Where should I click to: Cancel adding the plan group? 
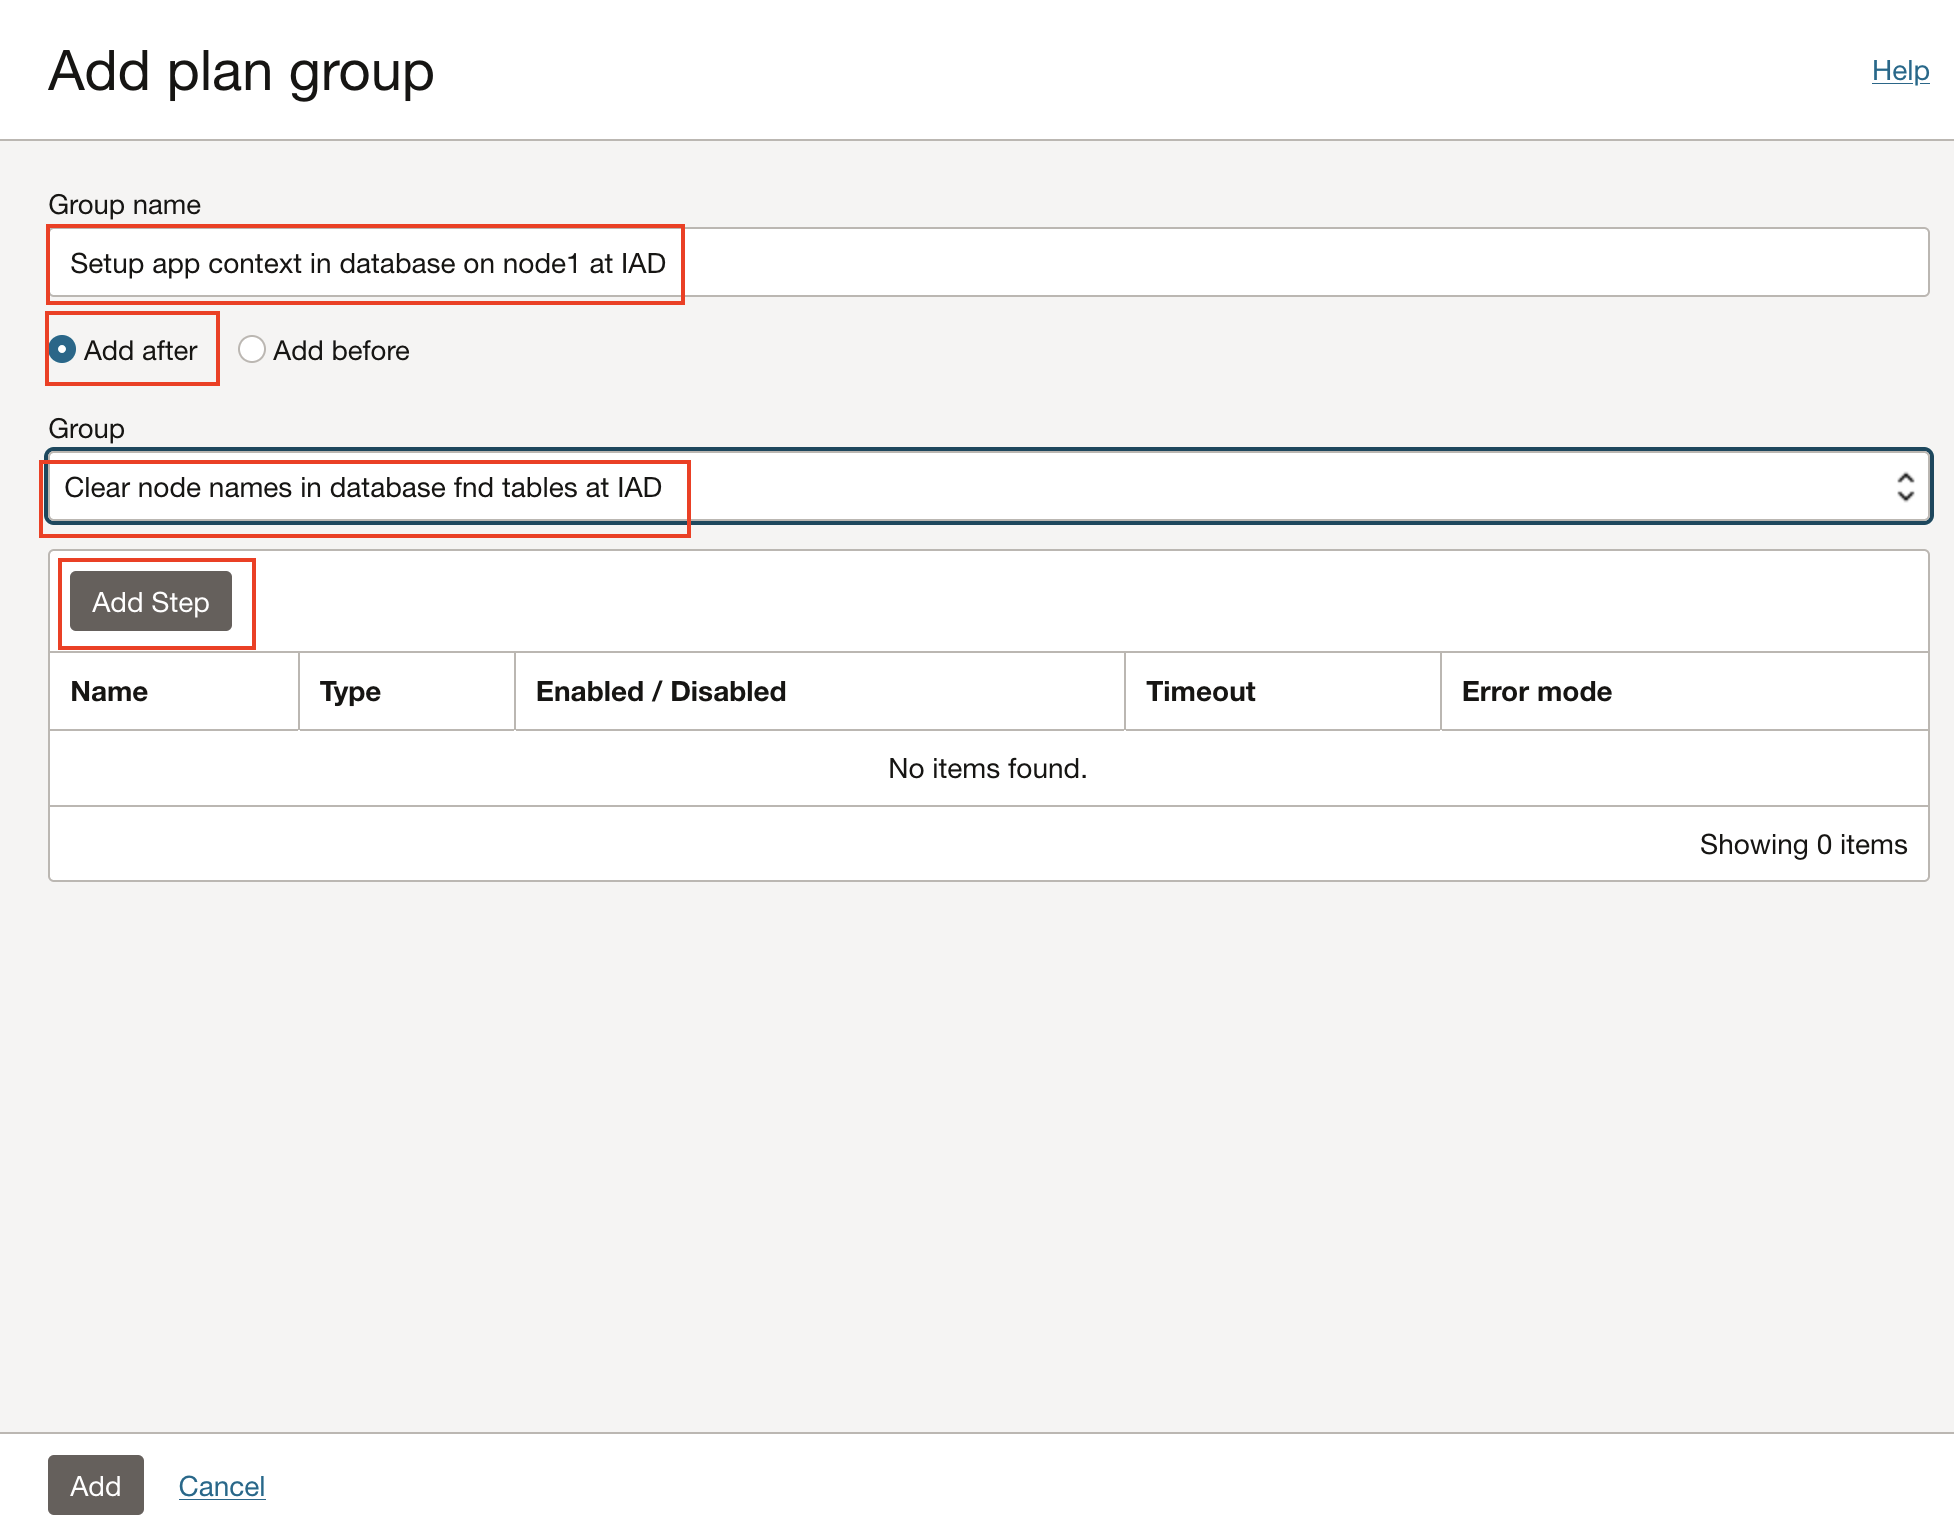tap(222, 1486)
